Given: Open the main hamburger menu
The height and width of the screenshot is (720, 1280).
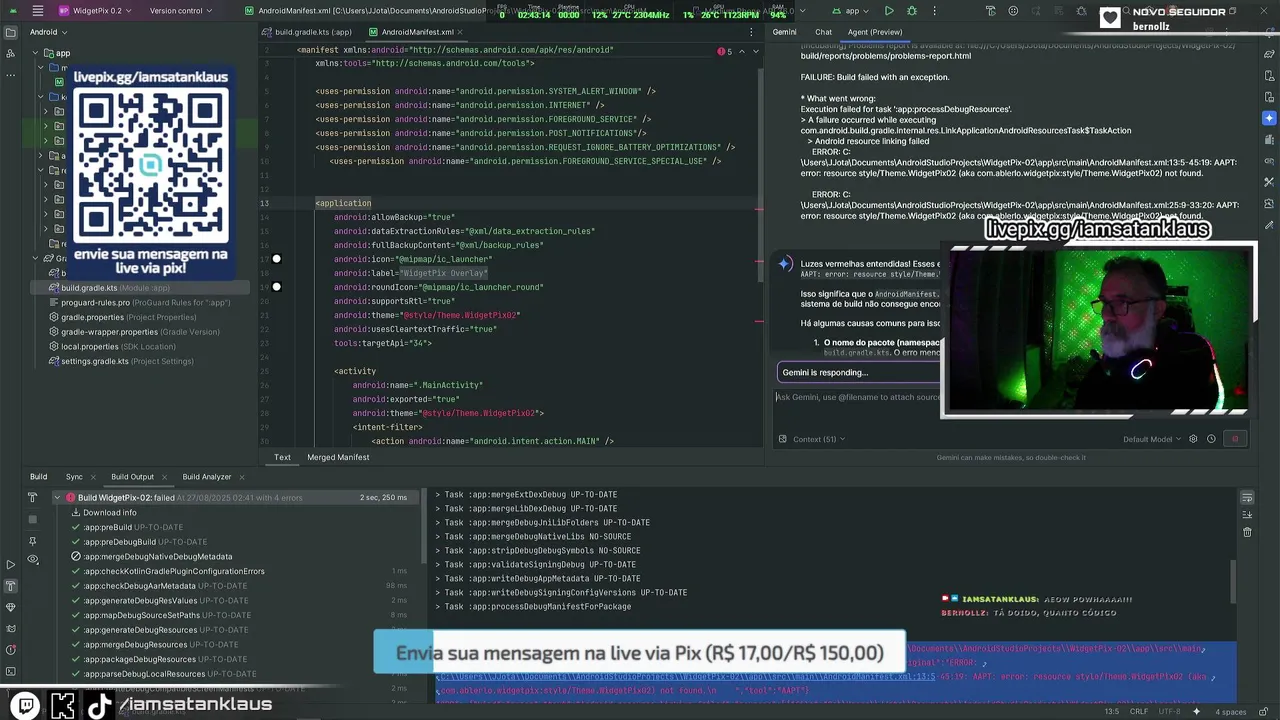Looking at the screenshot, I should [x=38, y=11].
